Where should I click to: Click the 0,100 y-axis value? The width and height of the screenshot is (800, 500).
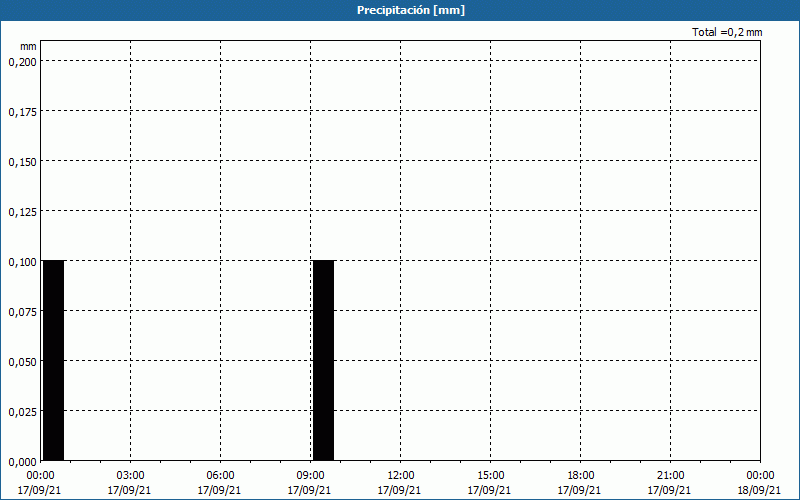22,261
